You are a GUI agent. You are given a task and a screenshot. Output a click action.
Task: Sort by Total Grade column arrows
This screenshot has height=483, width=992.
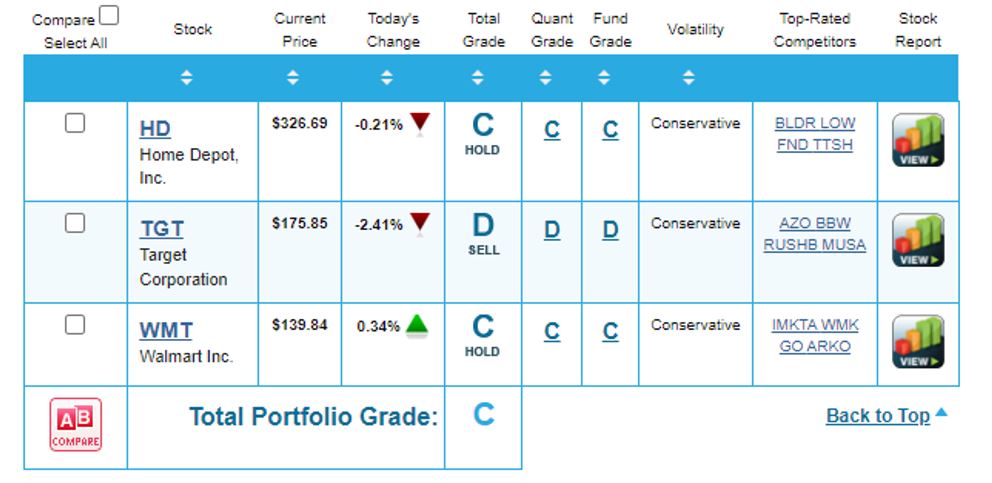(477, 78)
